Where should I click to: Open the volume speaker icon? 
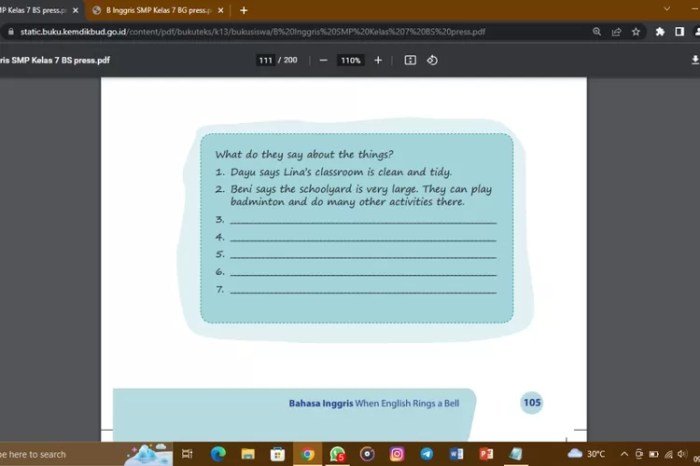coord(682,454)
